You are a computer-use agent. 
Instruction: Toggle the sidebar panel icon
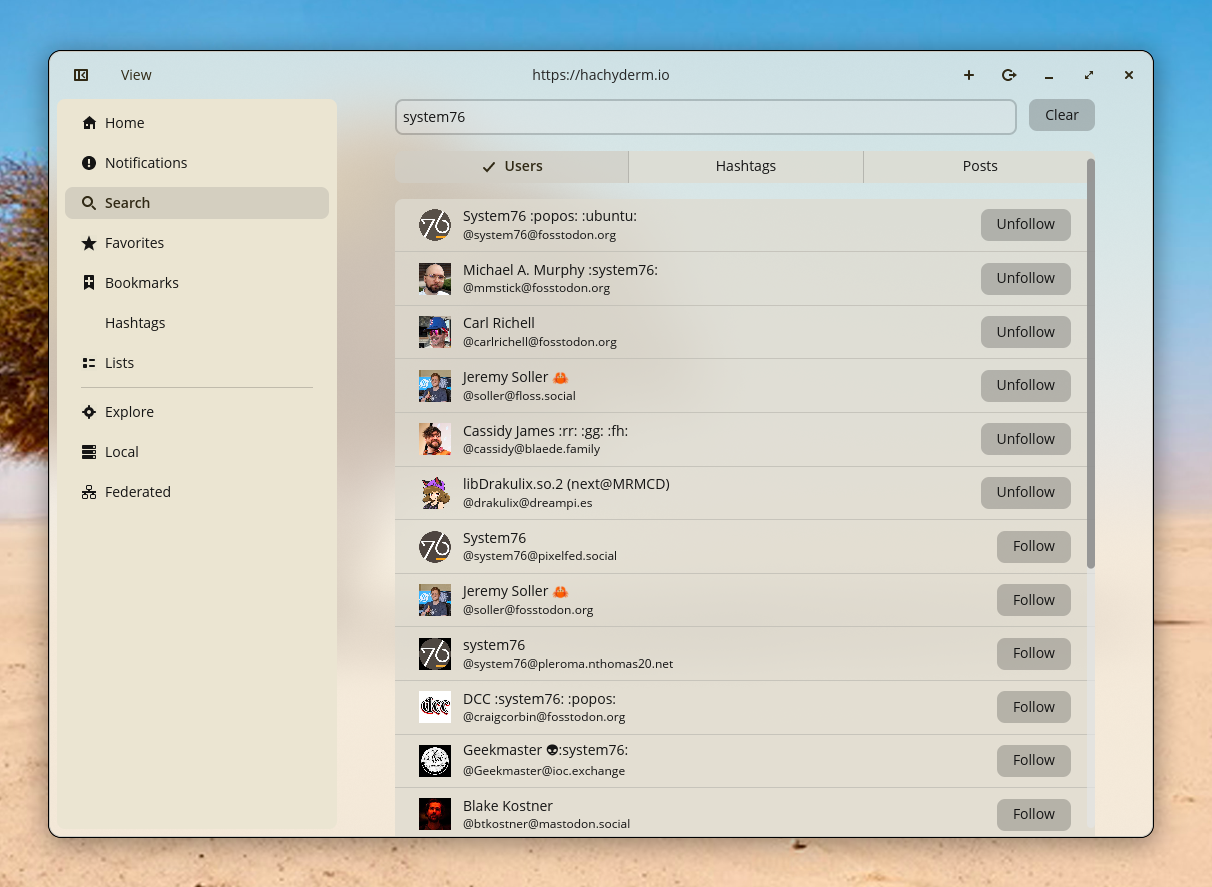(x=81, y=75)
